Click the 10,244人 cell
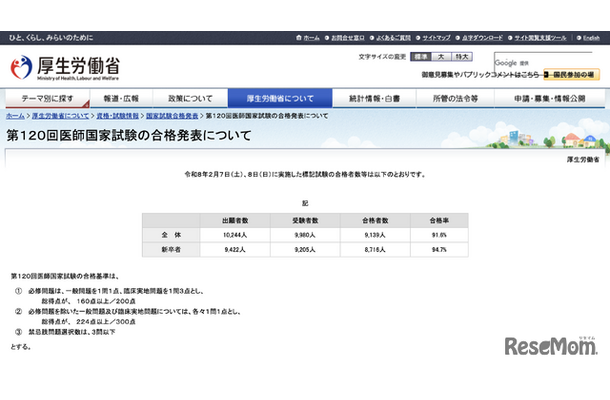The image size is (610, 400). coord(235,235)
